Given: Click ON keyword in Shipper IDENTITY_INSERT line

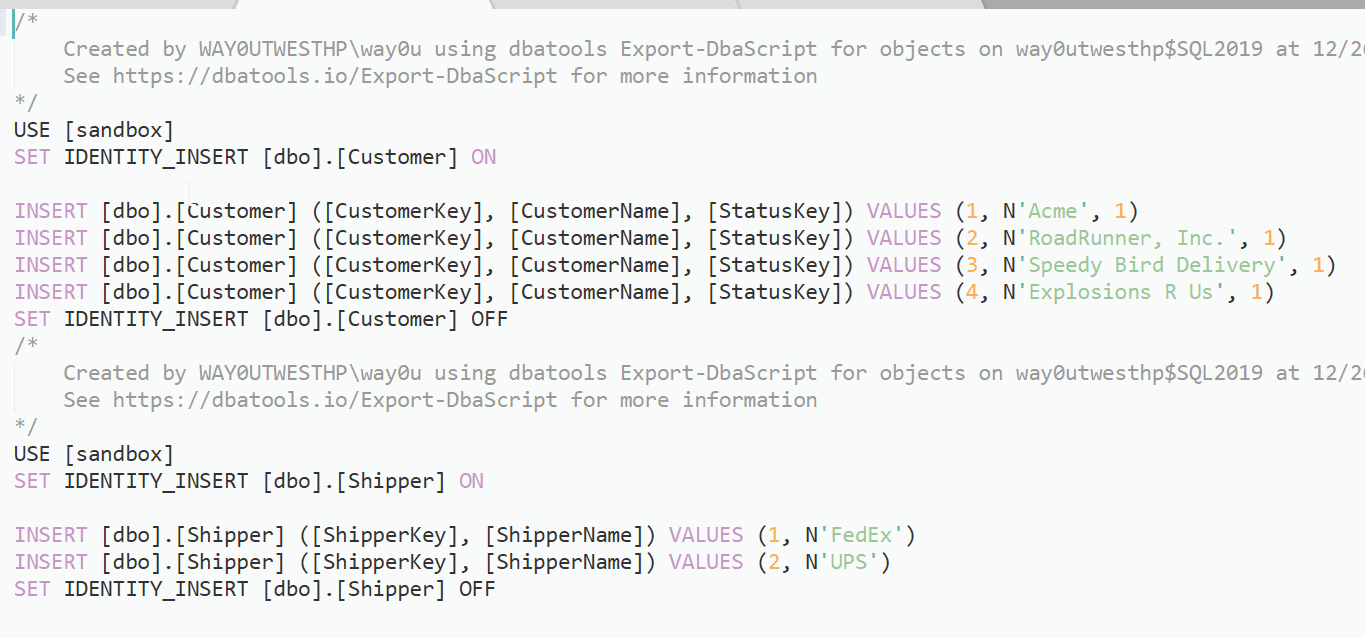Looking at the screenshot, I should coord(471,481).
